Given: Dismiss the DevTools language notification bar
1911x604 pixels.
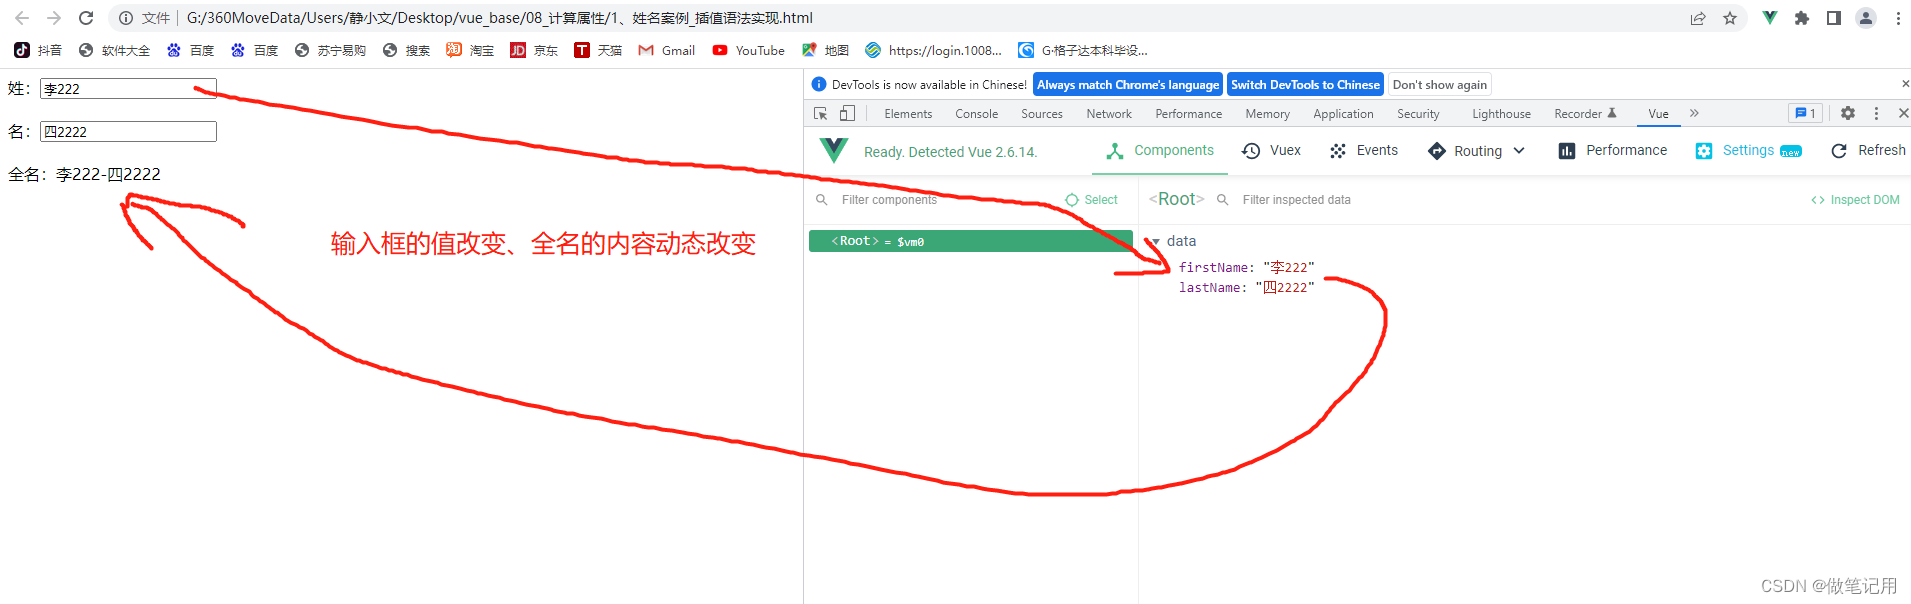Looking at the screenshot, I should 1905,84.
